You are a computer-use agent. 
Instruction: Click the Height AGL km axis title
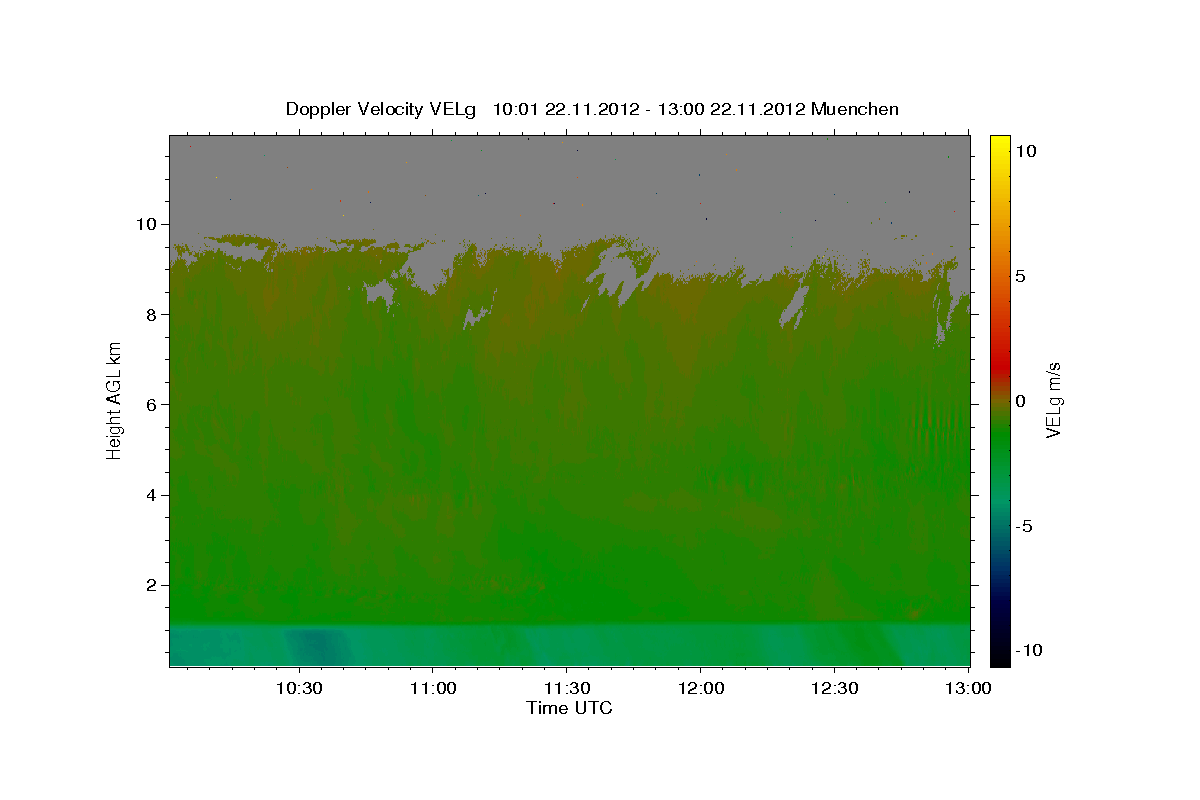coord(114,400)
